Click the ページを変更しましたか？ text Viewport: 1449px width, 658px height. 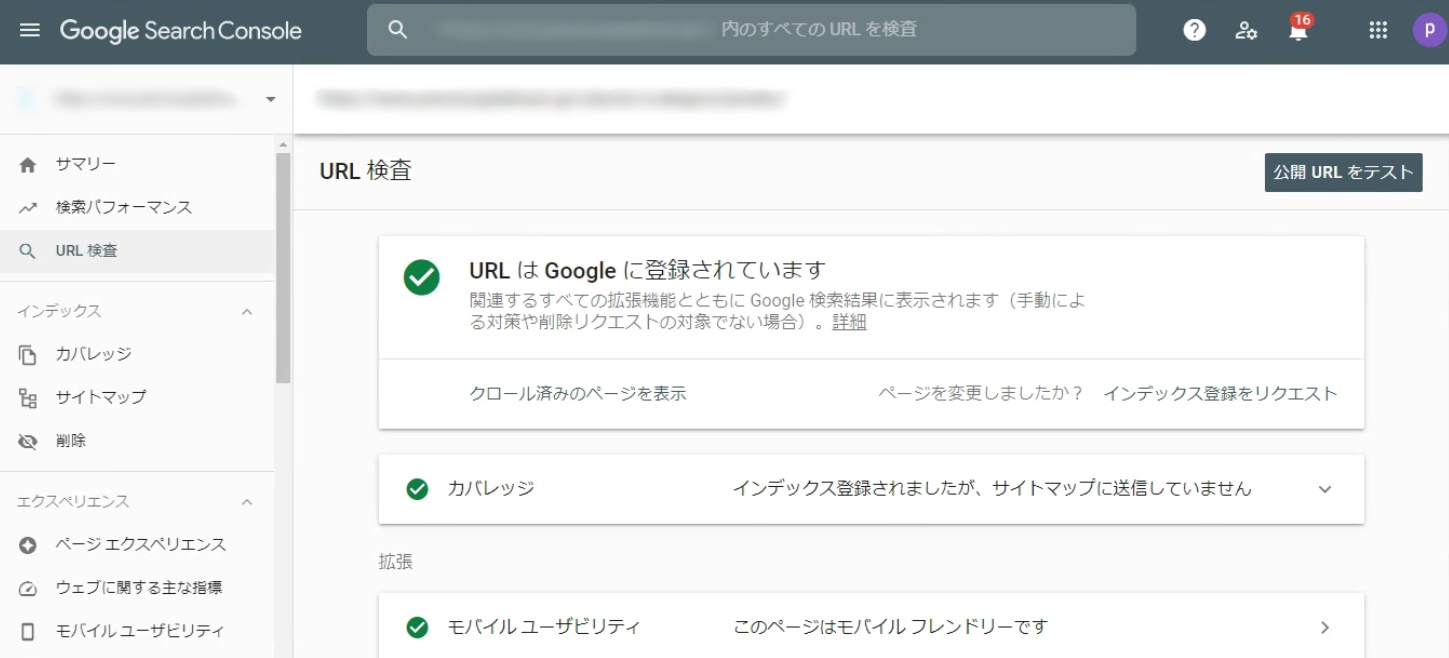pyautogui.click(x=982, y=394)
